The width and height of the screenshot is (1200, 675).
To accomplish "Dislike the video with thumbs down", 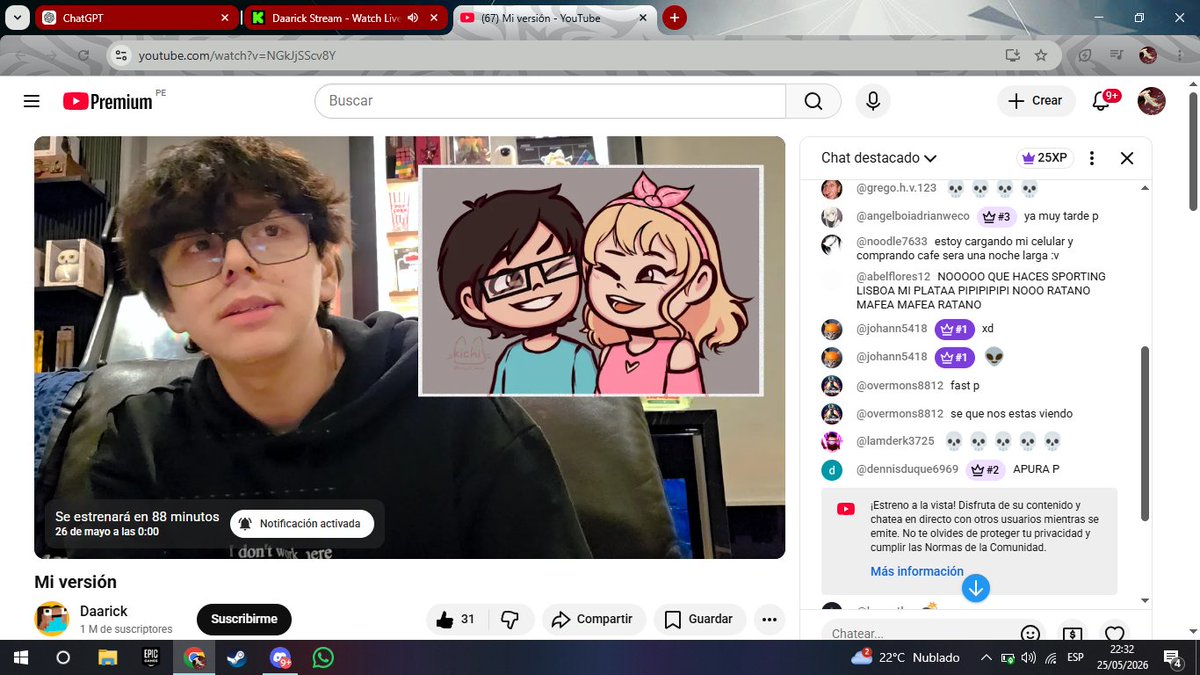I will [510, 619].
